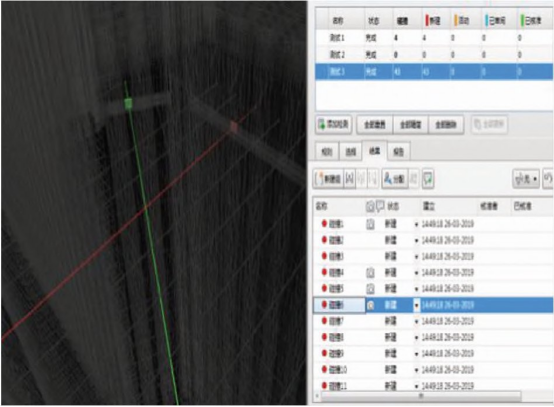Open status dropdown arrow for 碰撞4
Image resolution: width=554 pixels, height=407 pixels.
point(417,273)
